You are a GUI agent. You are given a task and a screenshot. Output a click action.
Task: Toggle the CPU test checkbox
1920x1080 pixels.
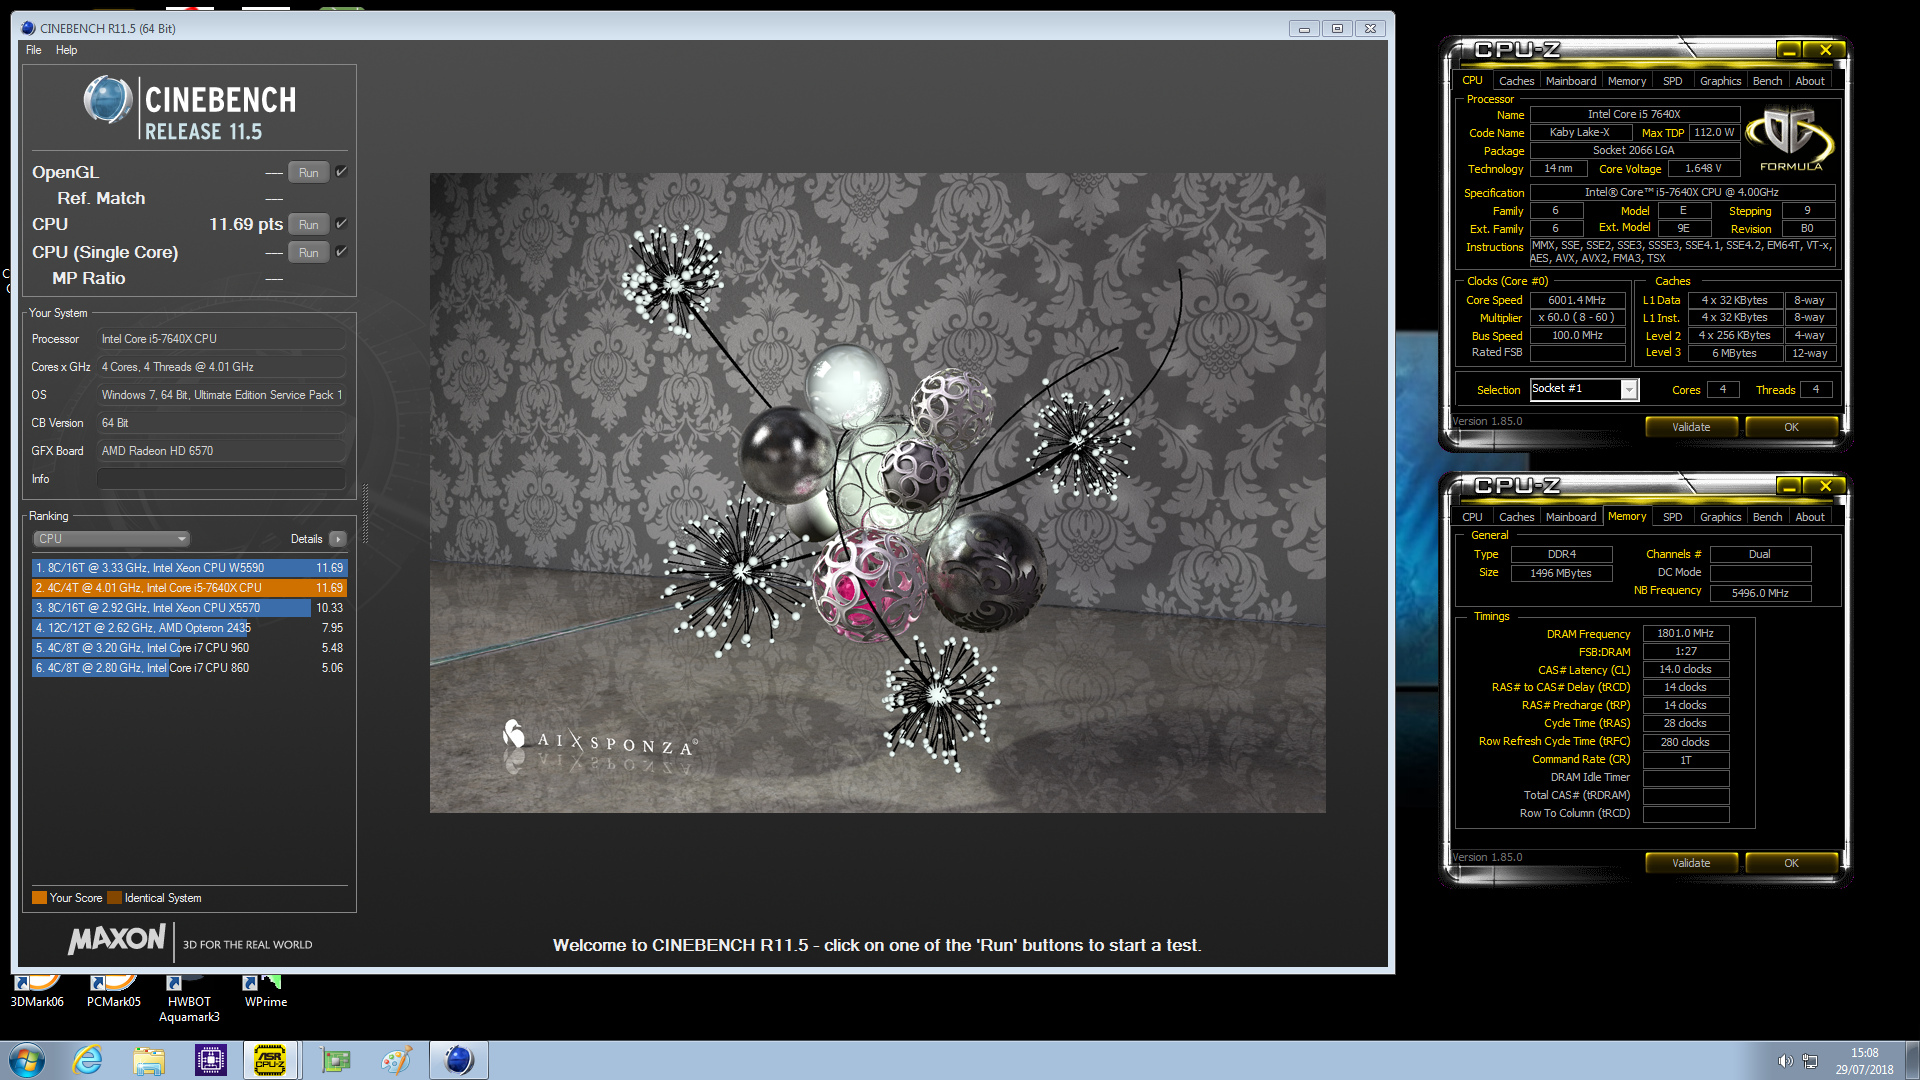coord(341,224)
